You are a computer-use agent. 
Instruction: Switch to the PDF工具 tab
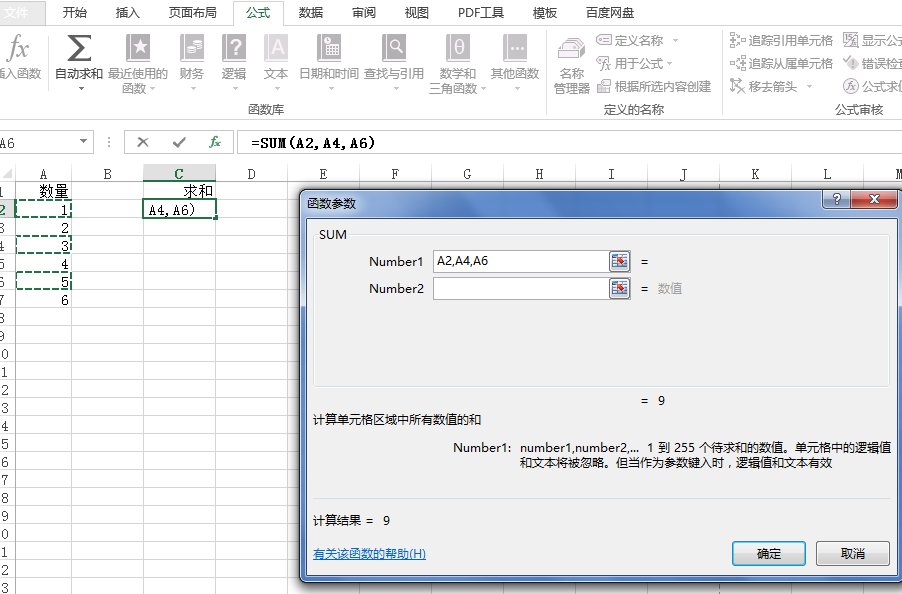[481, 13]
